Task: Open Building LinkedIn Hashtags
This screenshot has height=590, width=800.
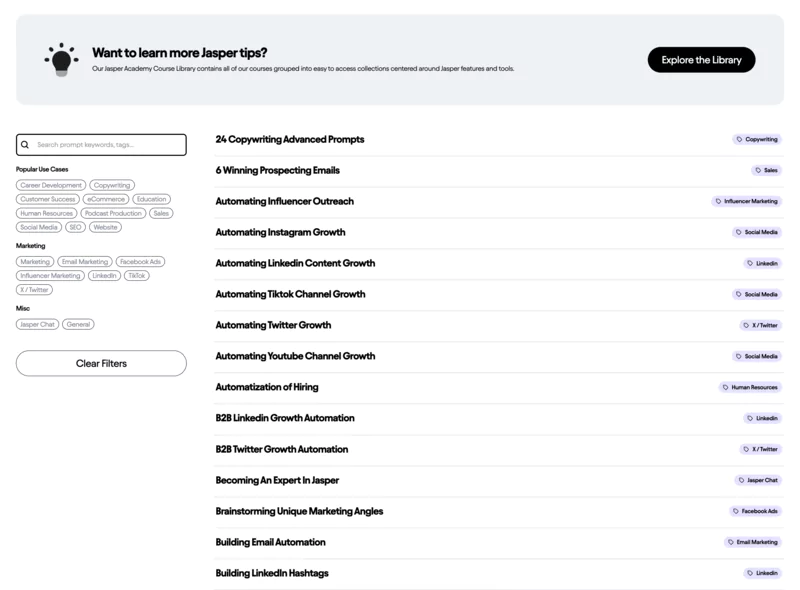Action: tap(272, 573)
